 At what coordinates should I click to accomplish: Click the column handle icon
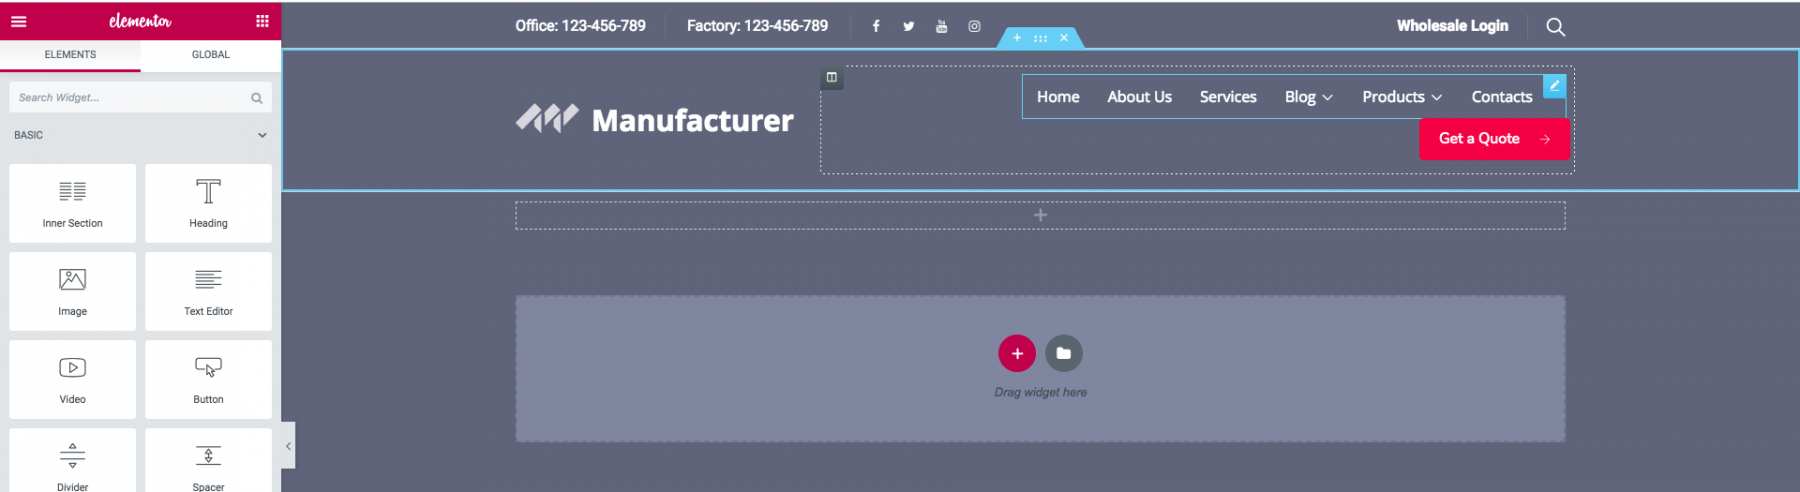[x=831, y=78]
